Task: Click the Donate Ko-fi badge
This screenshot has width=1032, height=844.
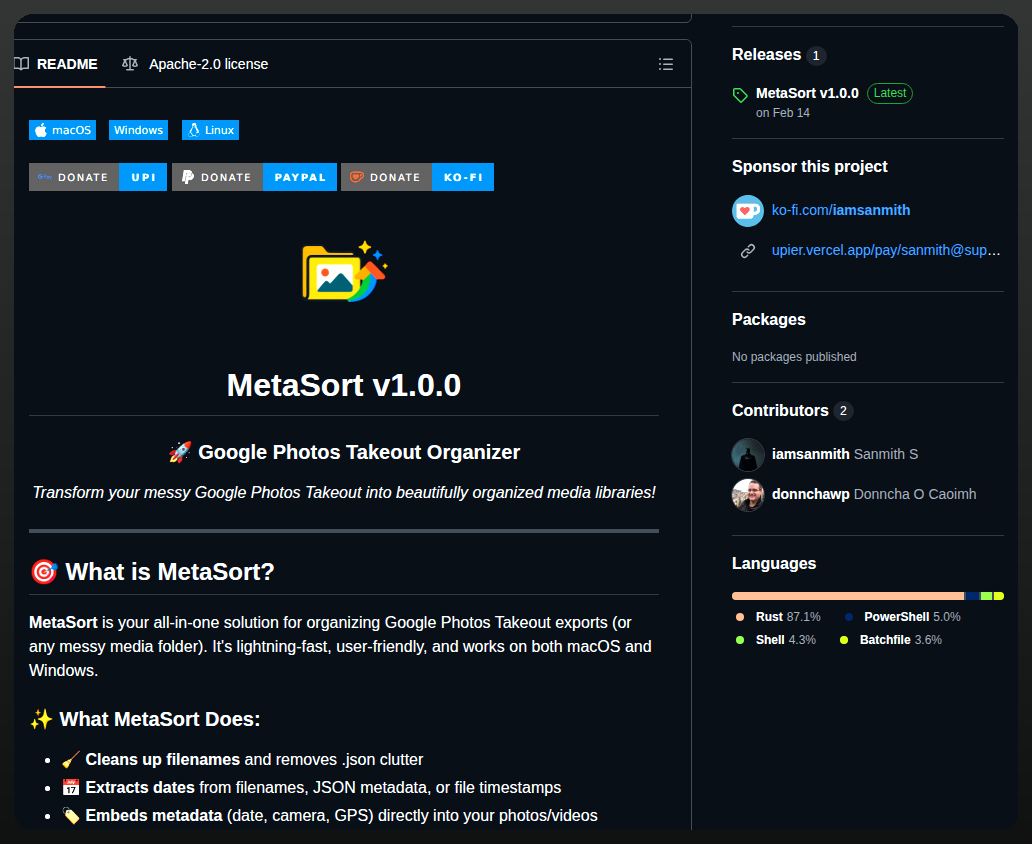Action: (x=417, y=177)
